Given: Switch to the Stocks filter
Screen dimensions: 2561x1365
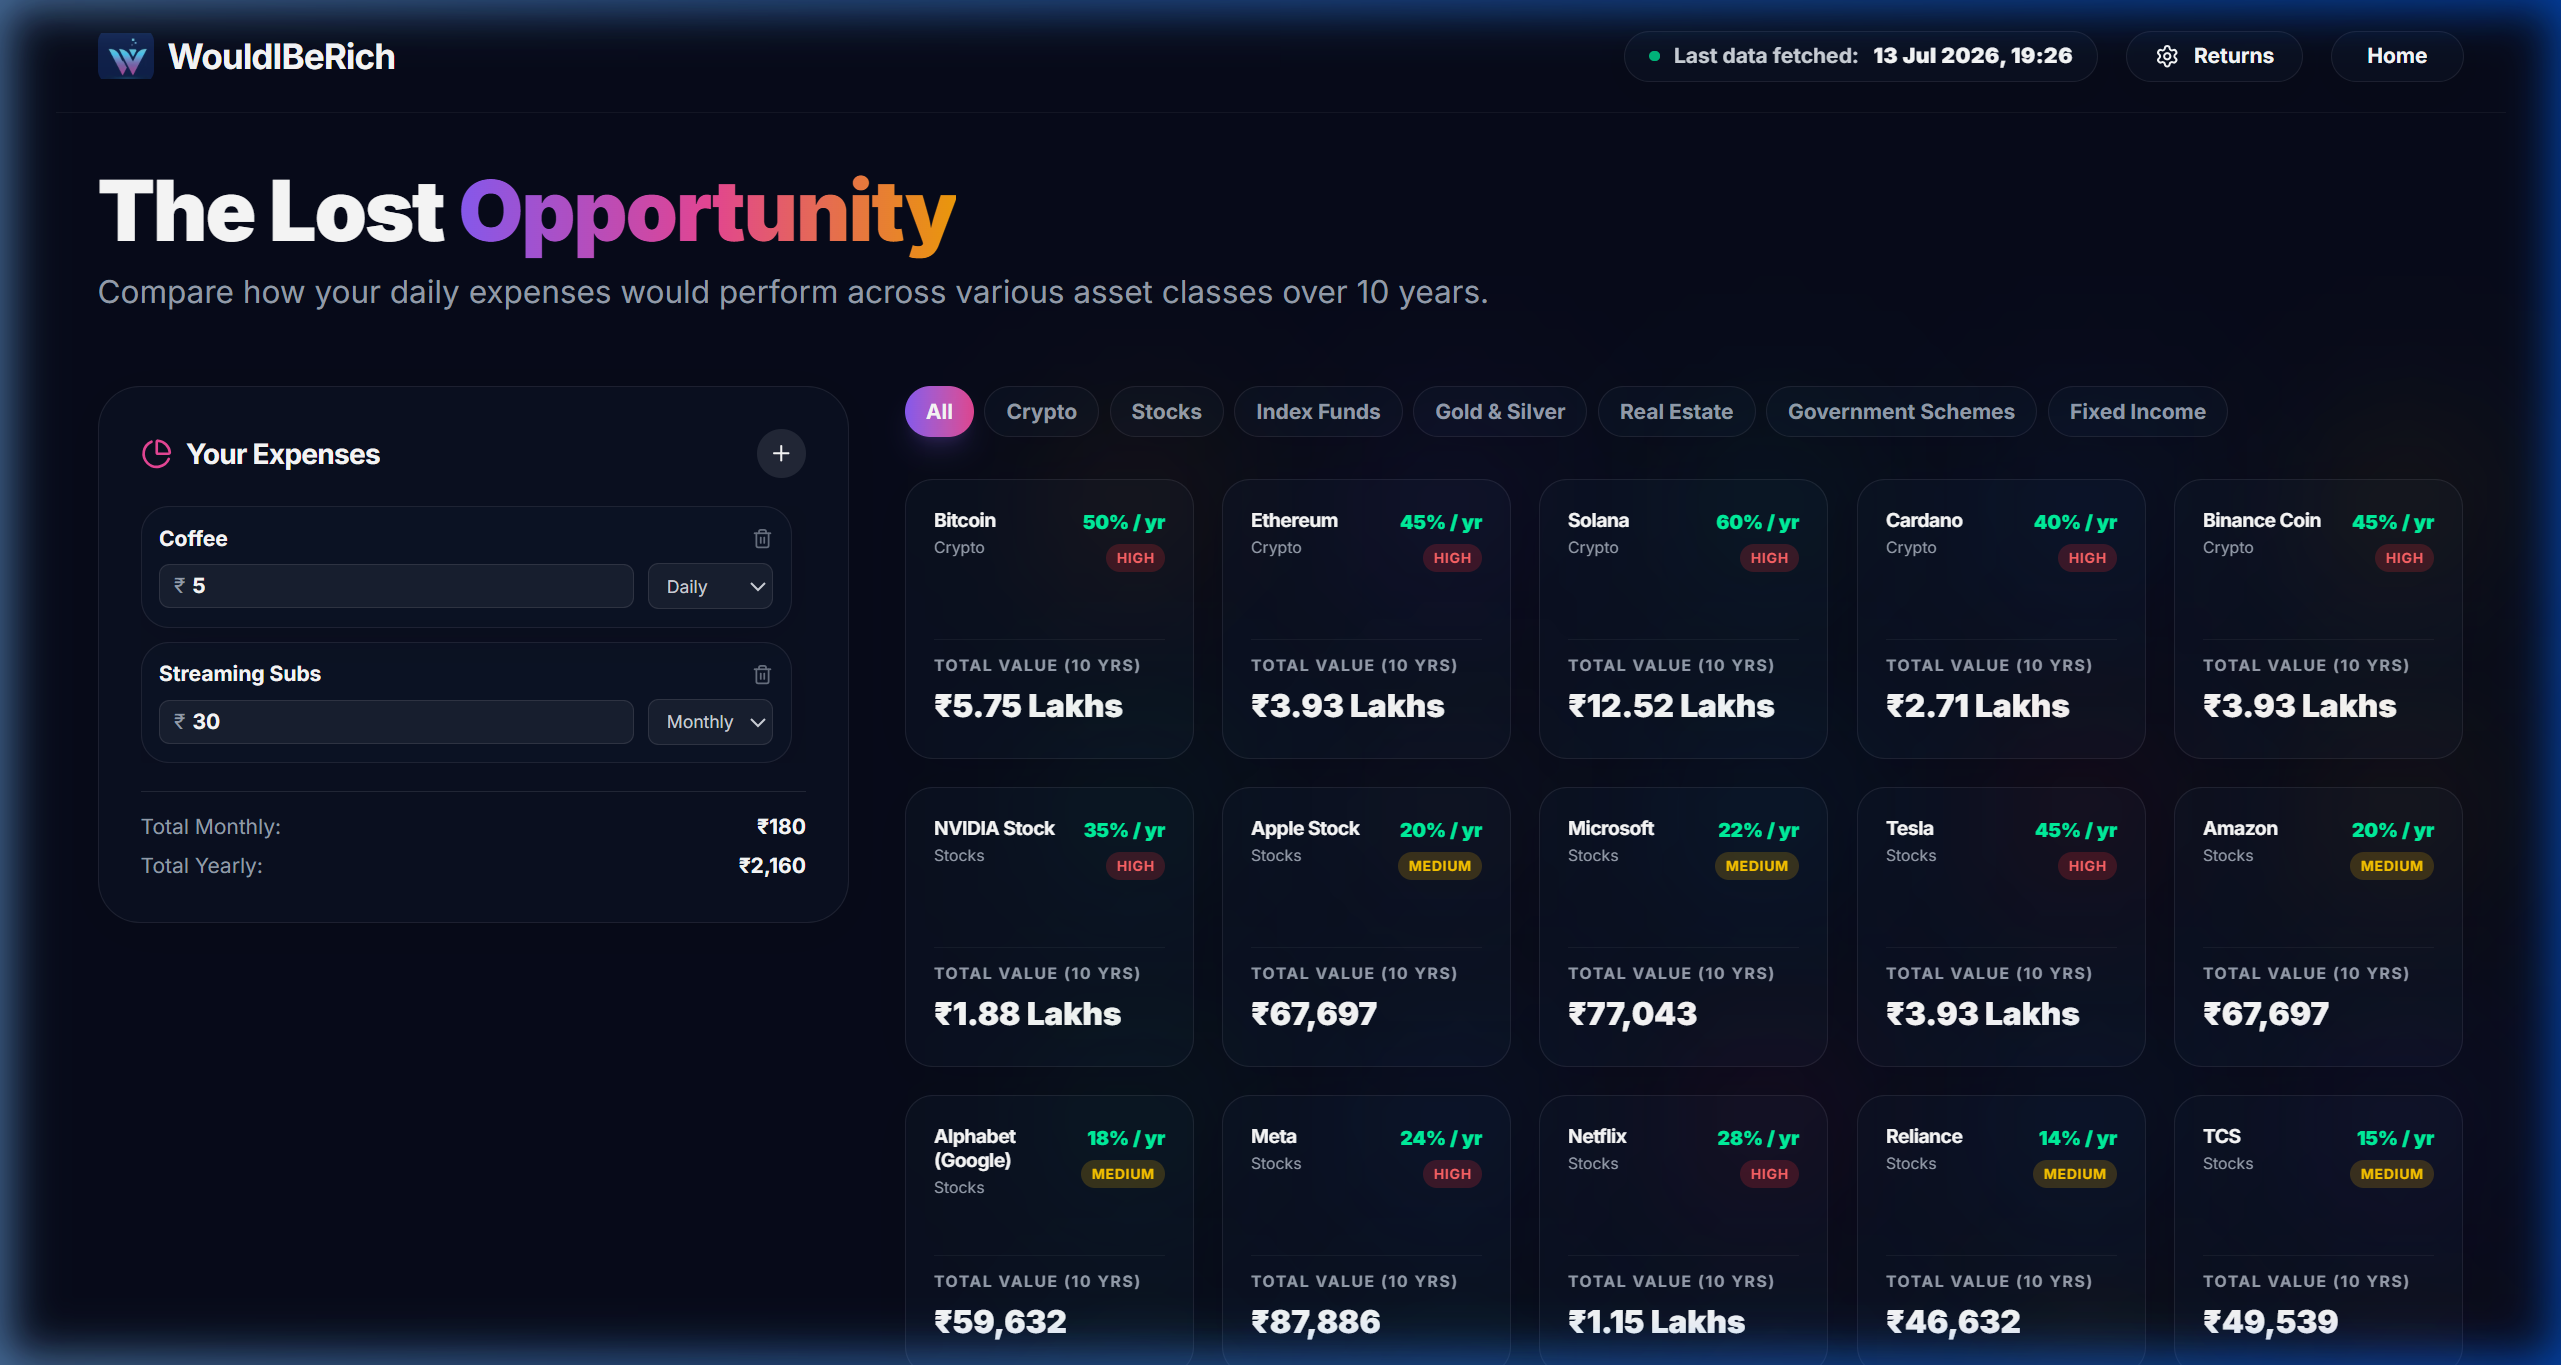Looking at the screenshot, I should (1166, 412).
